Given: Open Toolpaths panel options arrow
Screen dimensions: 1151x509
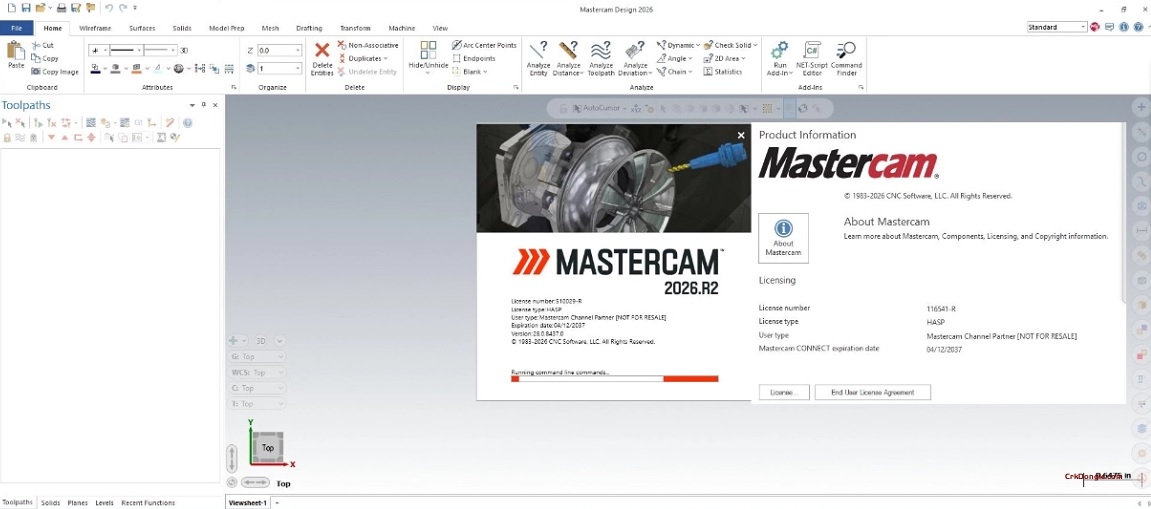Looking at the screenshot, I should 192,105.
